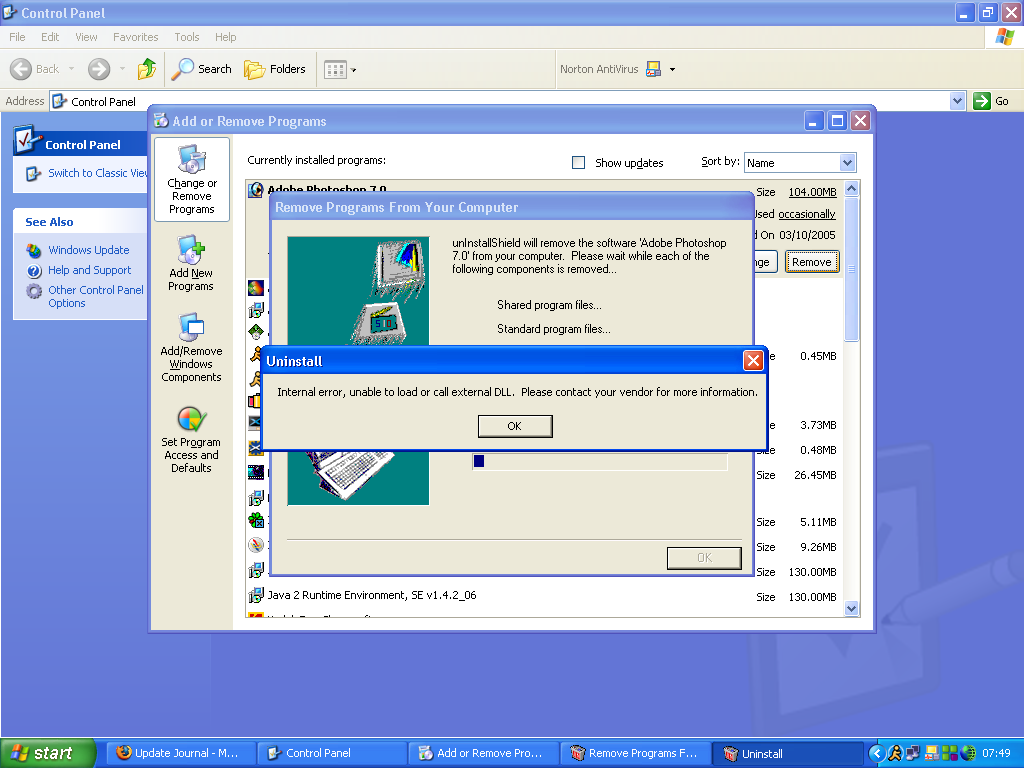Click the 'occasionally' usage link
The height and width of the screenshot is (768, 1024).
[x=807, y=214]
